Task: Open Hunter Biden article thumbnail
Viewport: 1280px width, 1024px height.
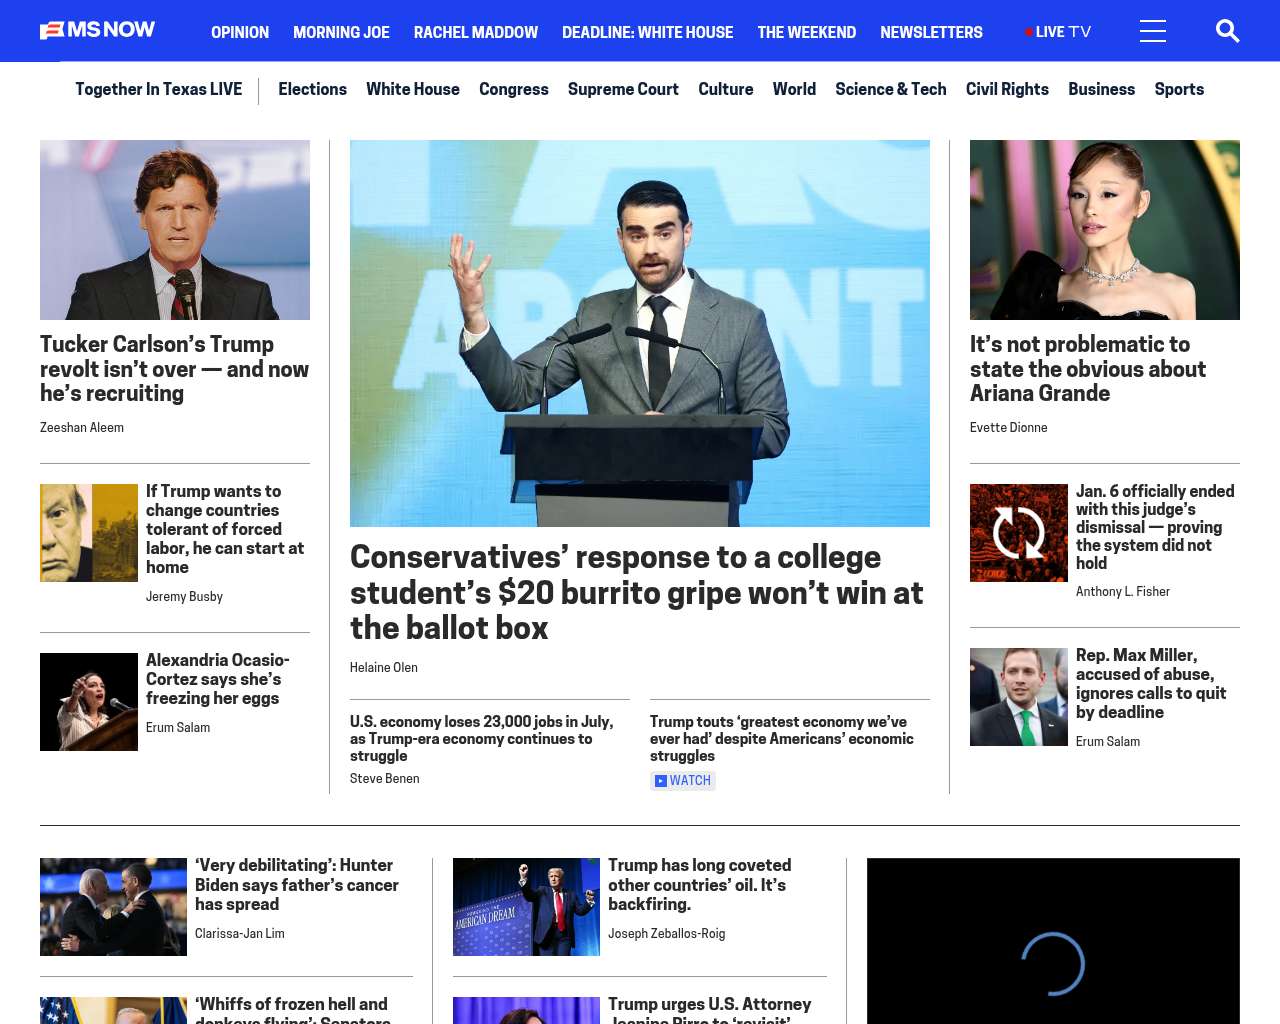Action: tap(113, 907)
